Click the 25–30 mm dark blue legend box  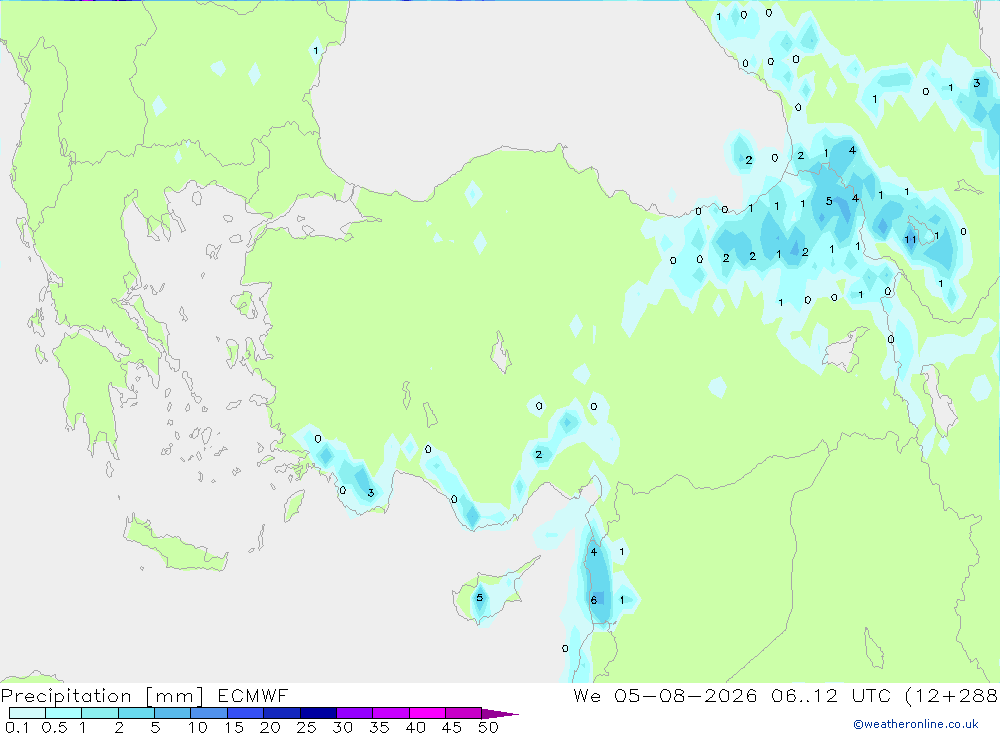(x=318, y=713)
